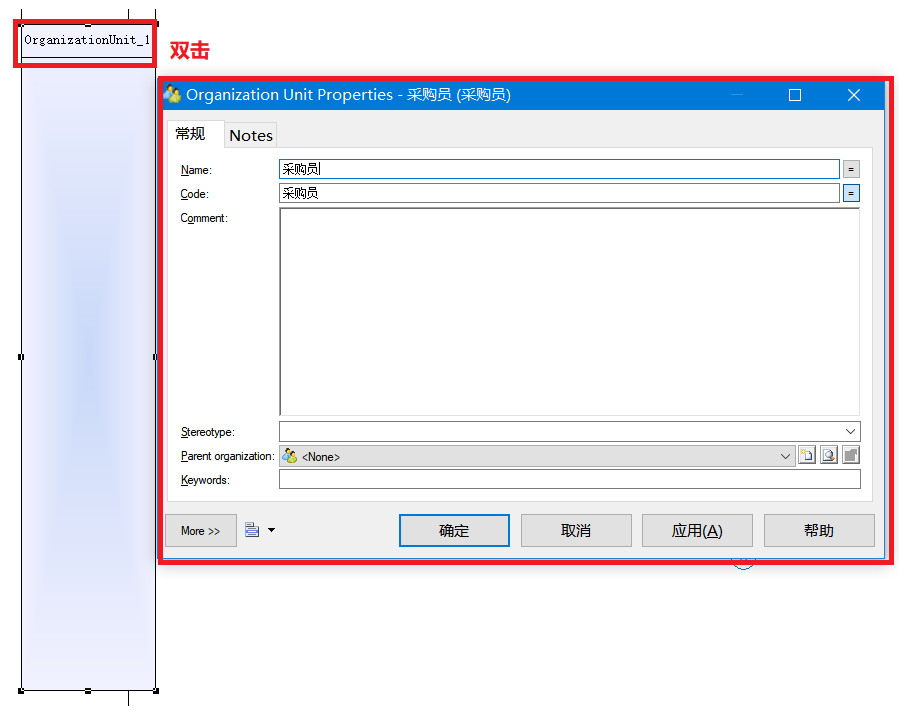
Task: Open properties of the parent organization via magnifier icon
Action: click(x=829, y=455)
